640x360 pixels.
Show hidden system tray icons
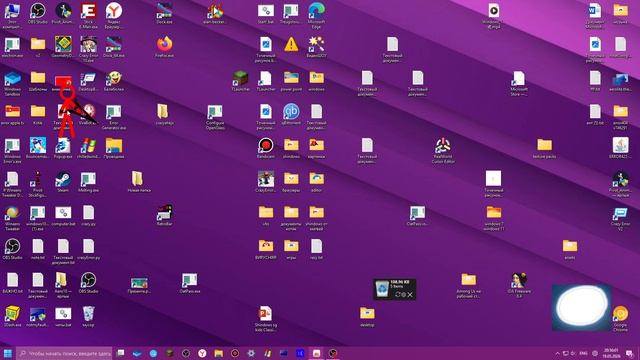[x=557, y=353]
